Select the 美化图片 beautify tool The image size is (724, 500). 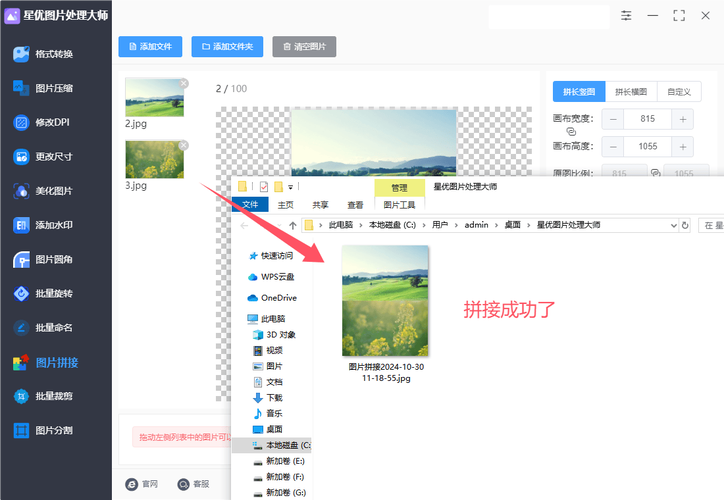coord(44,191)
